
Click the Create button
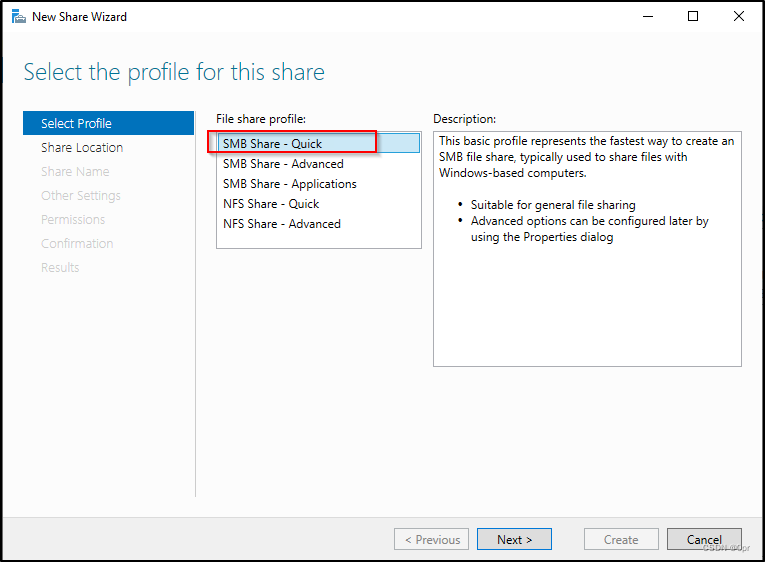(x=621, y=539)
